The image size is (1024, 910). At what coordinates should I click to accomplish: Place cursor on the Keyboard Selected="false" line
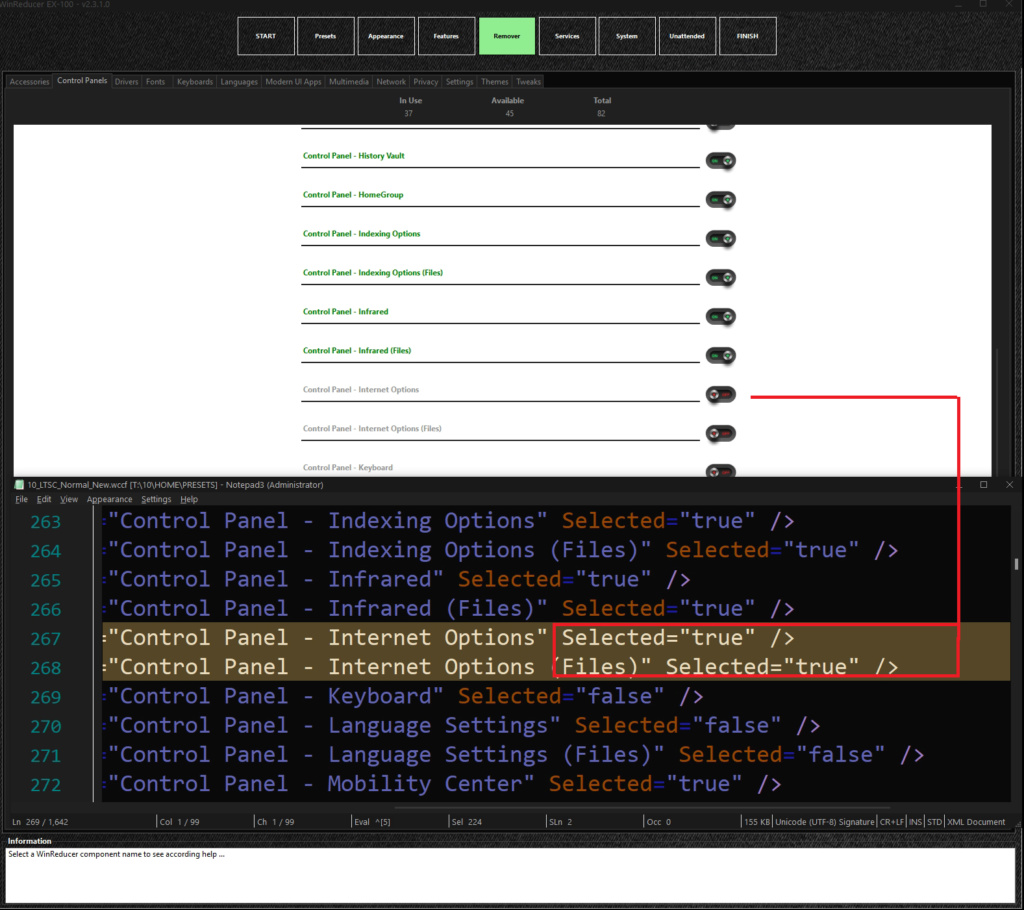pos(556,696)
